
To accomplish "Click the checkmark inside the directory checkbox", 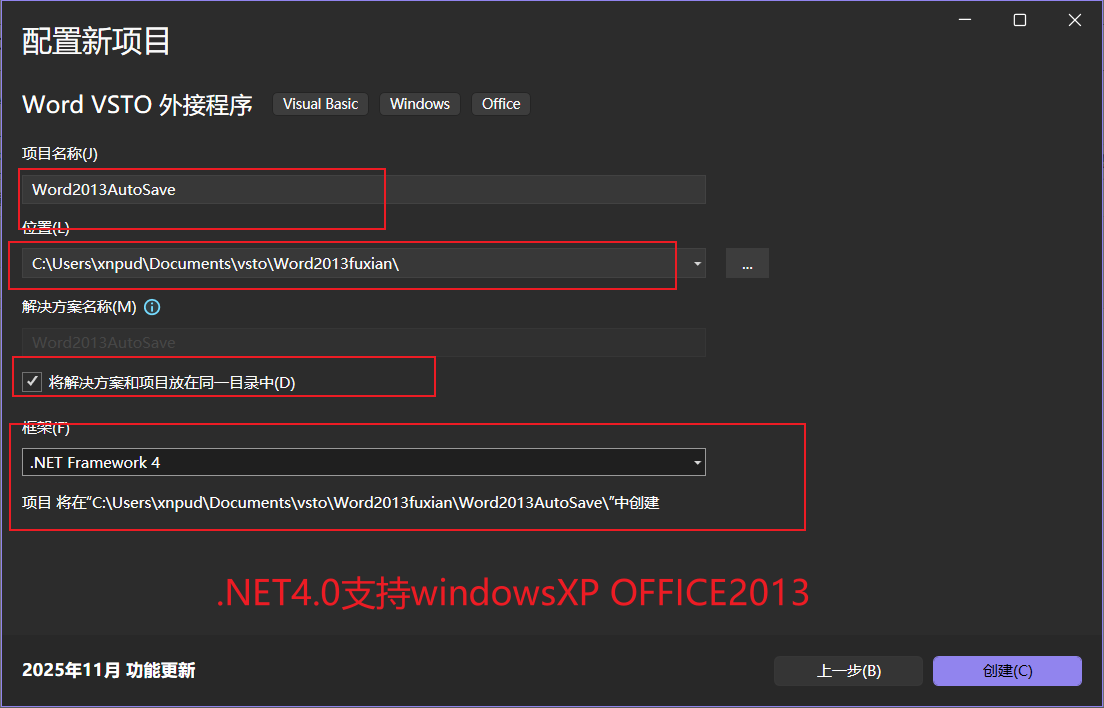I will (31, 380).
